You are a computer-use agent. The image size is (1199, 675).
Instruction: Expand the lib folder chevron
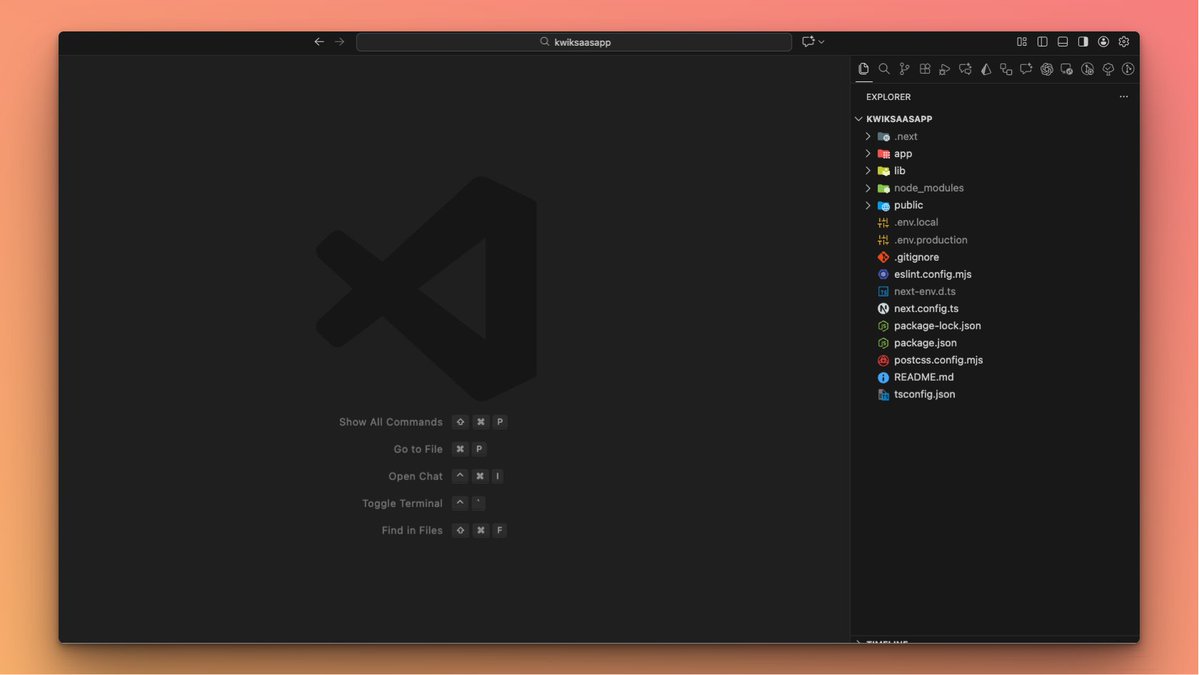pos(868,170)
